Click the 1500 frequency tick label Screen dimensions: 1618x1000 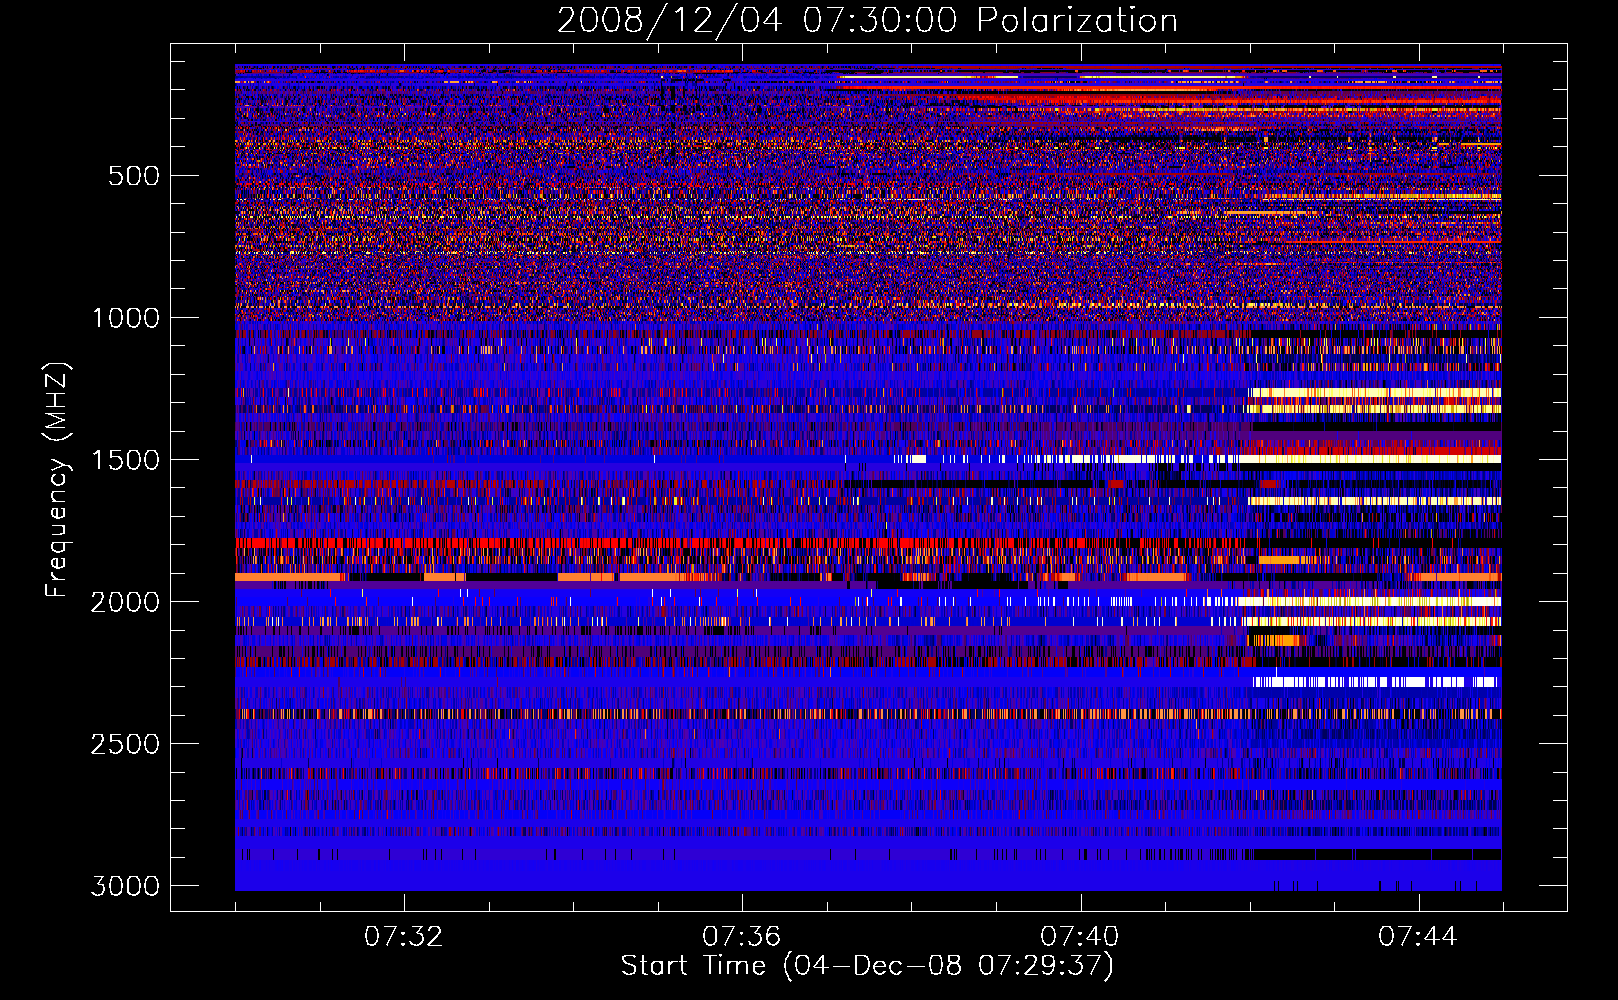pyautogui.click(x=125, y=460)
